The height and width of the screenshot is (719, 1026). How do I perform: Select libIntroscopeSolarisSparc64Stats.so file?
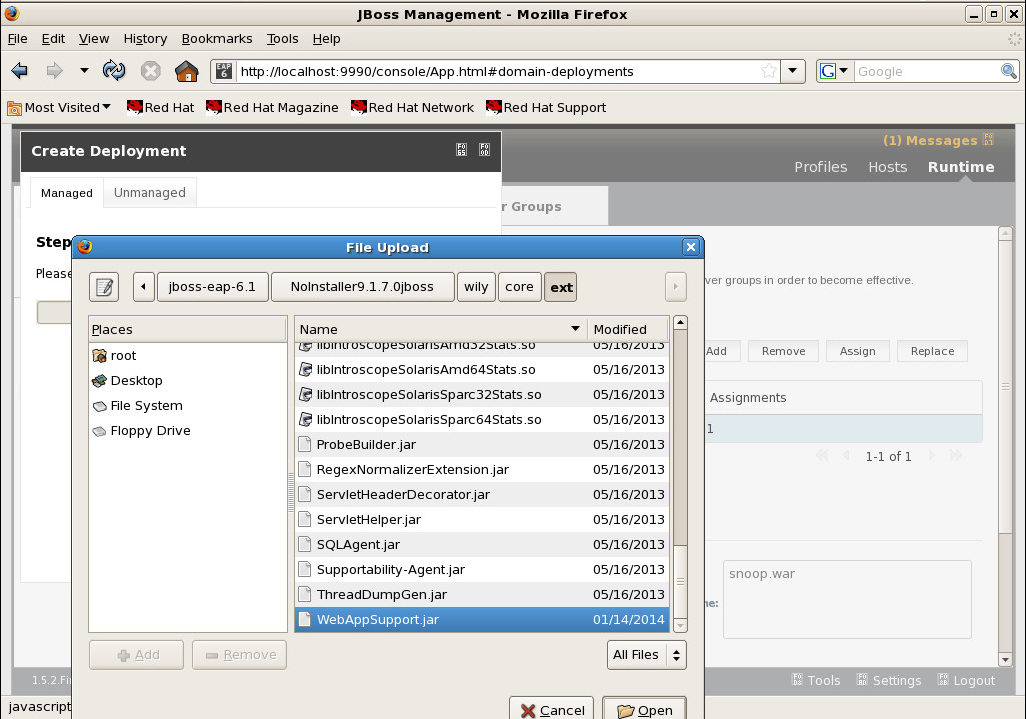click(482, 419)
